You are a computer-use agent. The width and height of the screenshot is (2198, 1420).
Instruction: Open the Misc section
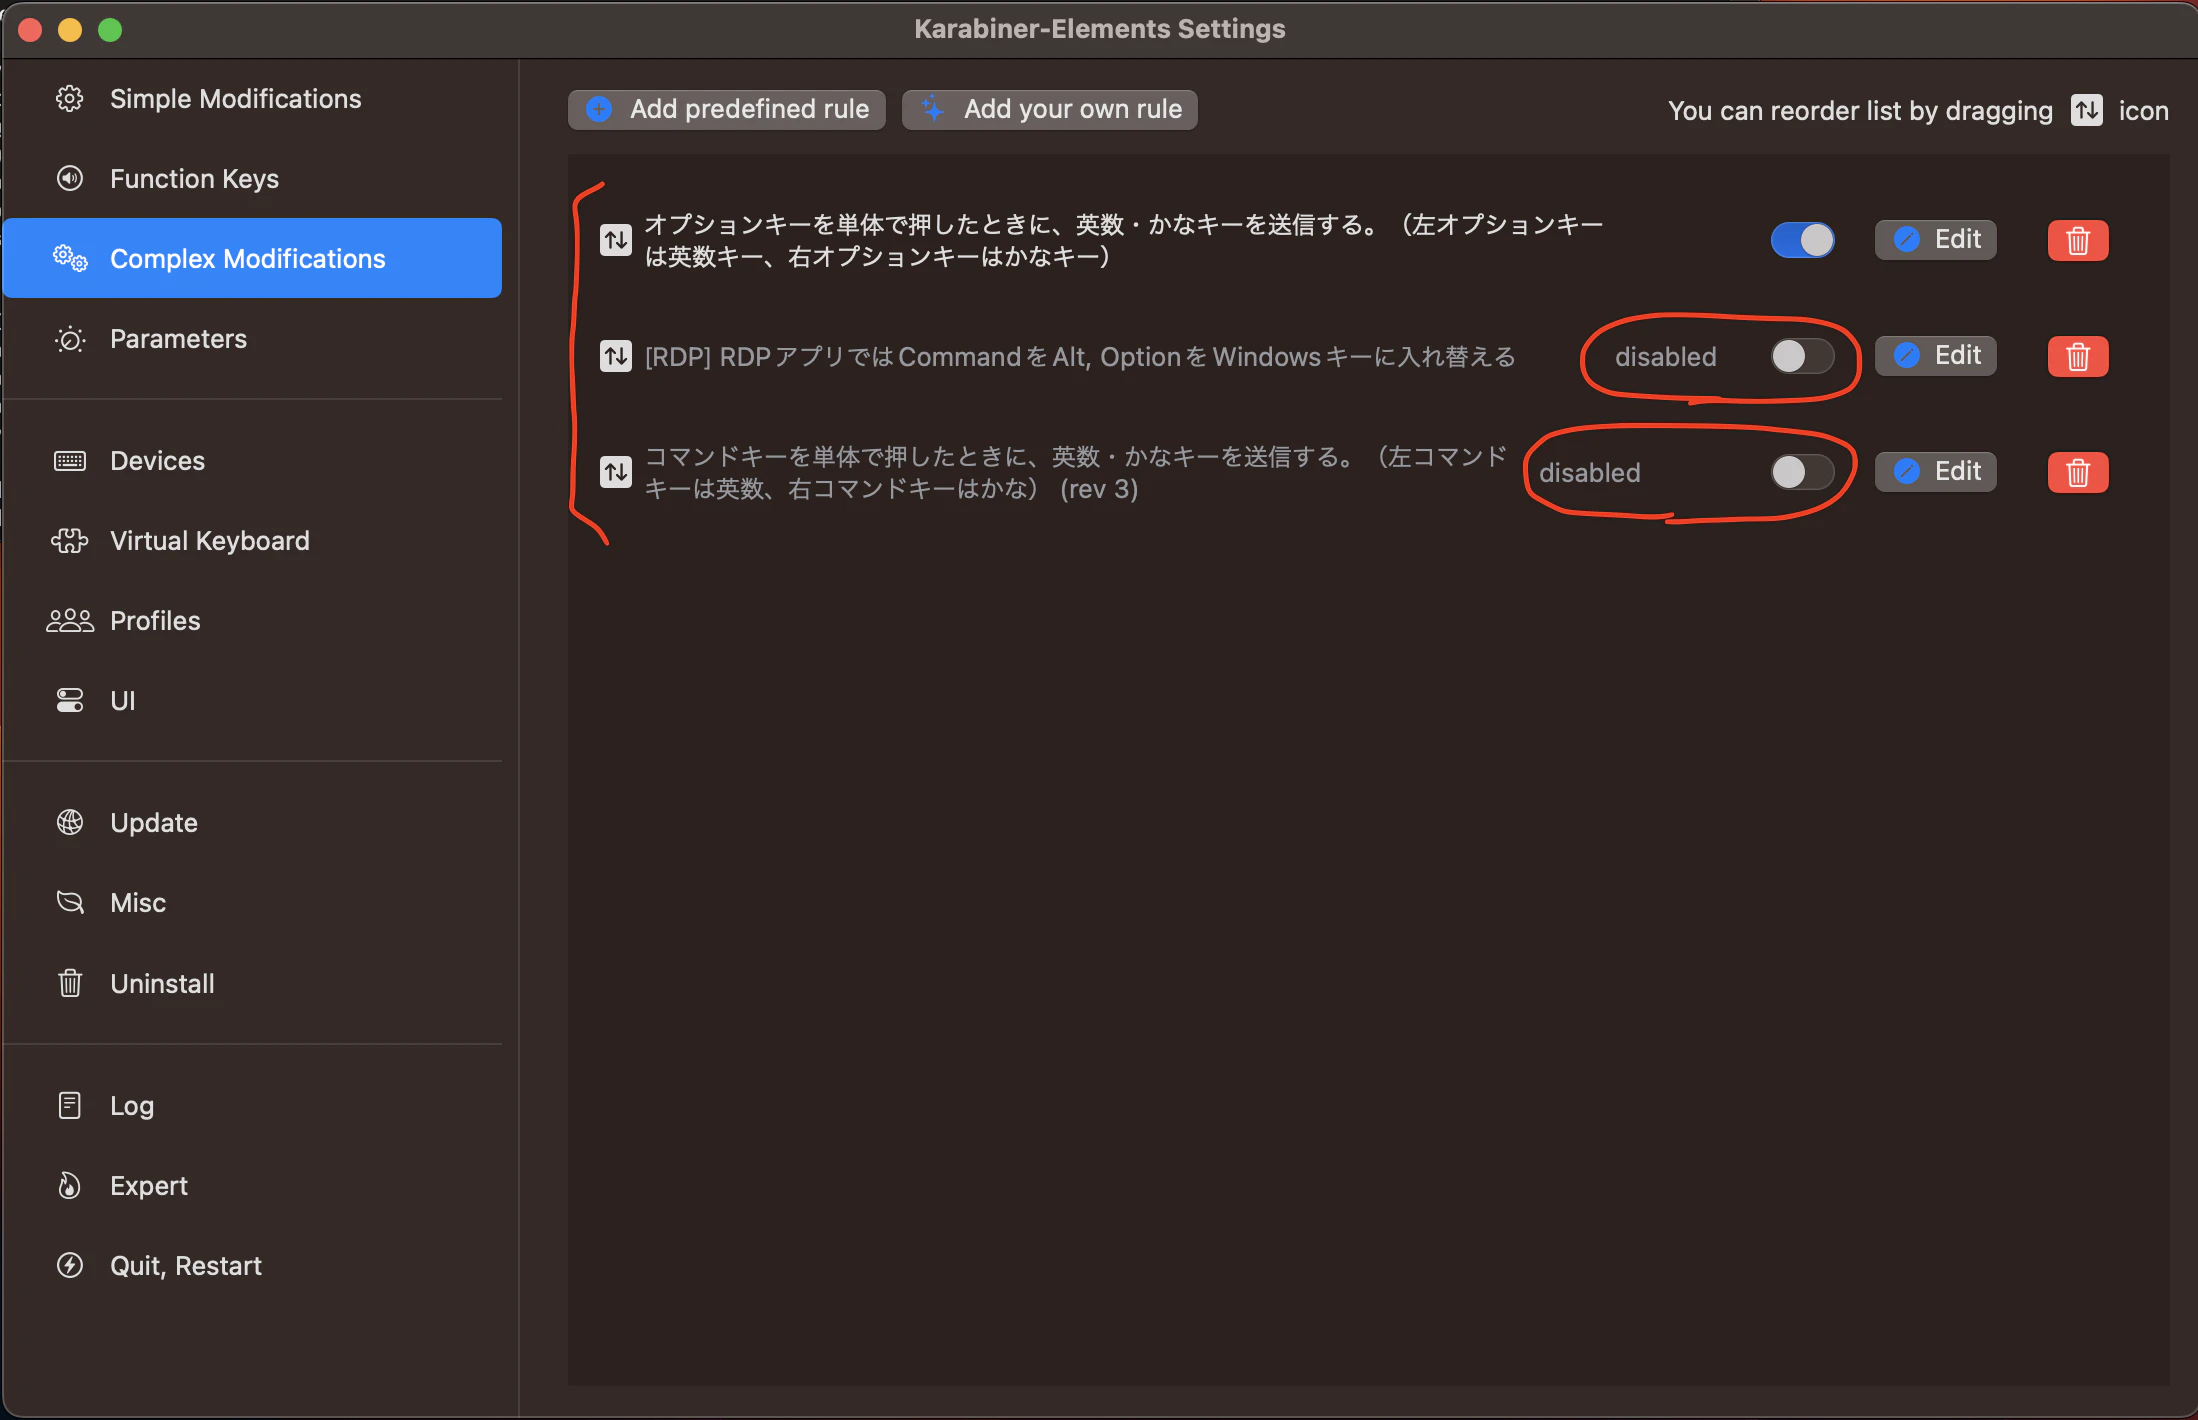138,902
